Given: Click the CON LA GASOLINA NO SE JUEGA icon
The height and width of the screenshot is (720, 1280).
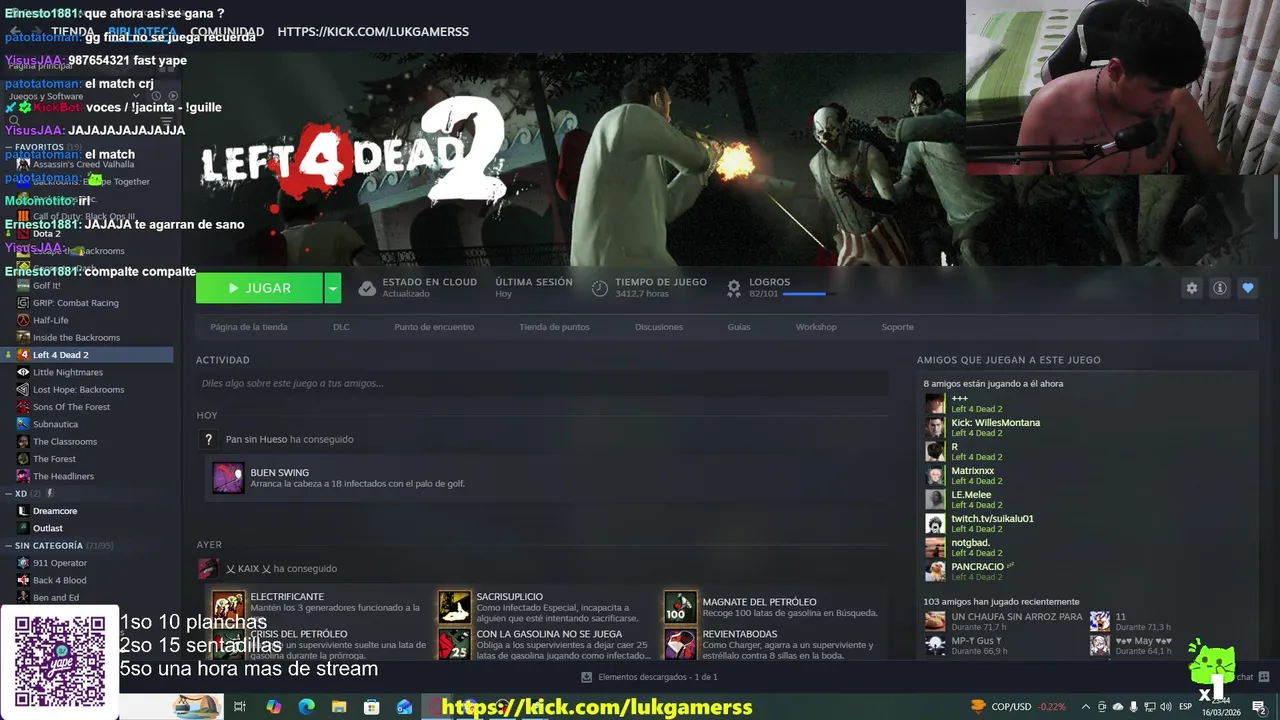Looking at the screenshot, I should tap(454, 643).
